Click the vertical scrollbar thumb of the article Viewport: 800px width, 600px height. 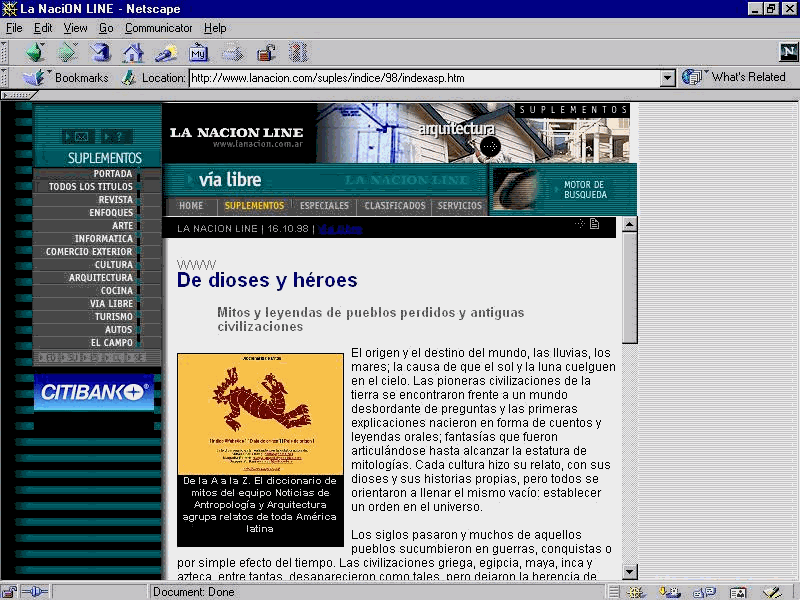(630, 288)
